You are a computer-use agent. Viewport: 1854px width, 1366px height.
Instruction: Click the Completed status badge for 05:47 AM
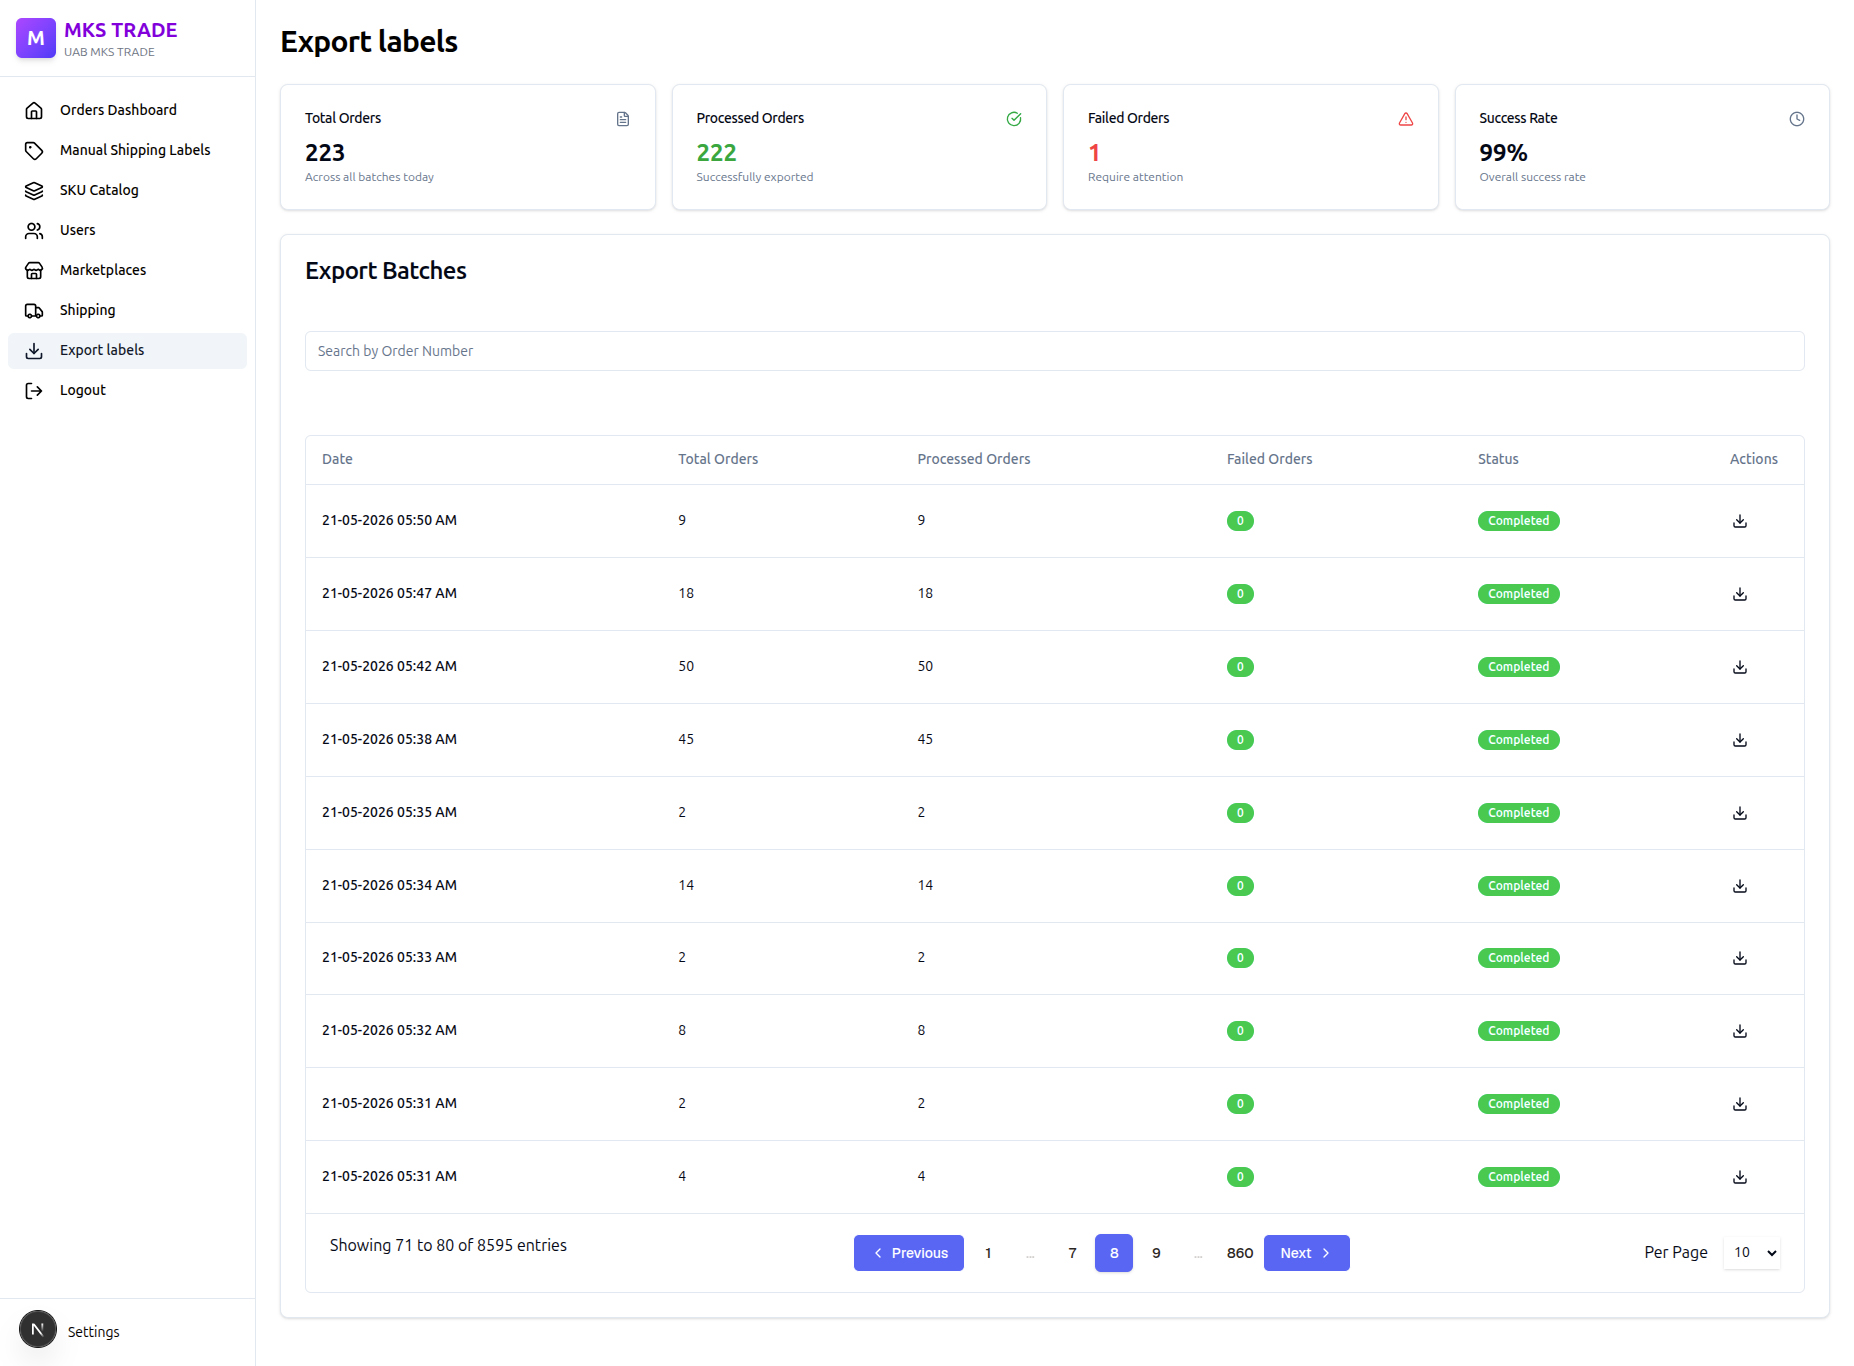click(1518, 594)
